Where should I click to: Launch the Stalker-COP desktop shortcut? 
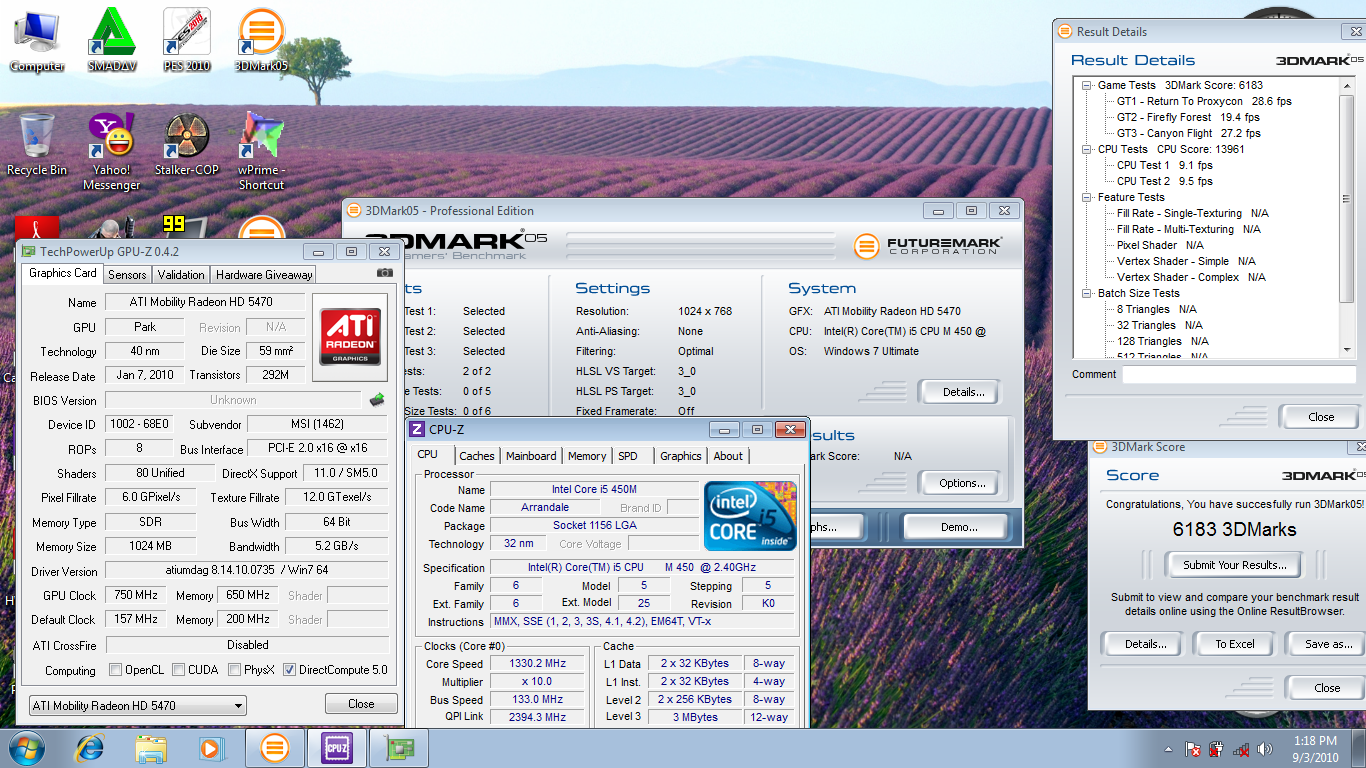pyautogui.click(x=186, y=144)
